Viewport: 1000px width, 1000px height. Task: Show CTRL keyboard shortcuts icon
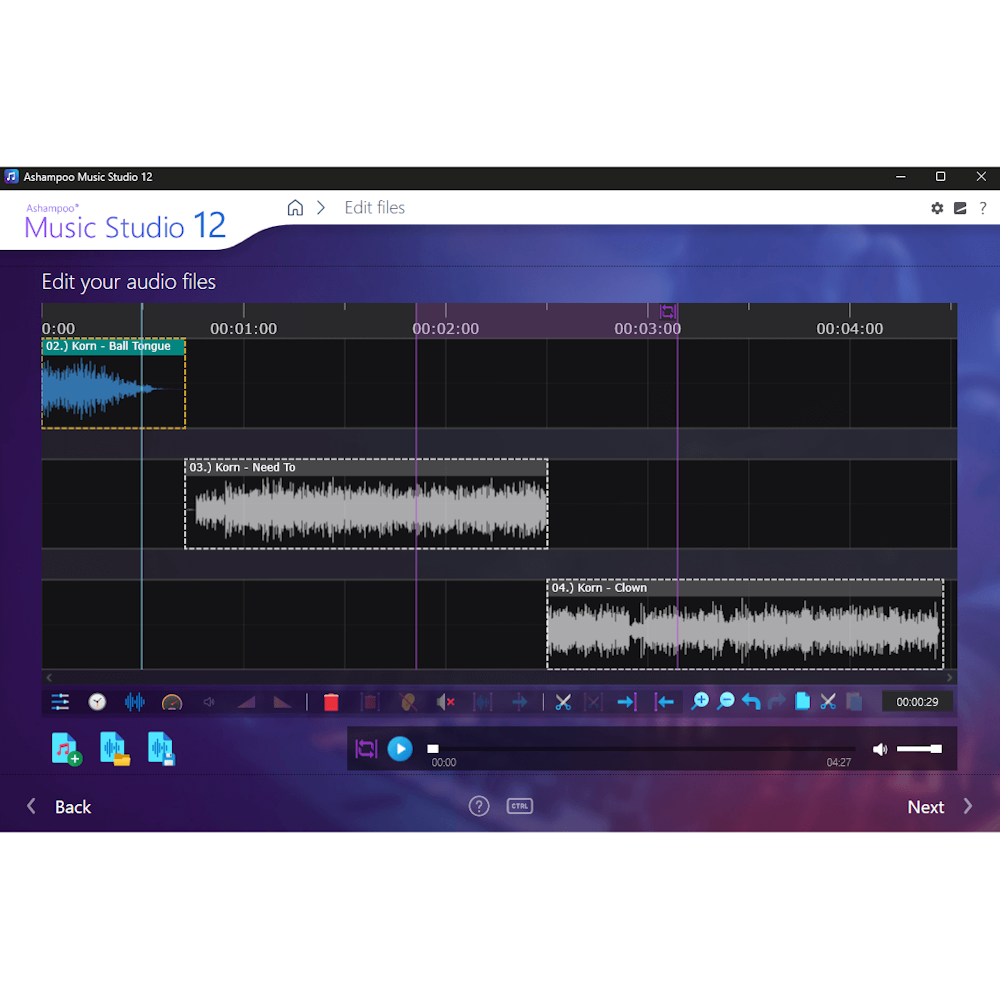(x=520, y=806)
